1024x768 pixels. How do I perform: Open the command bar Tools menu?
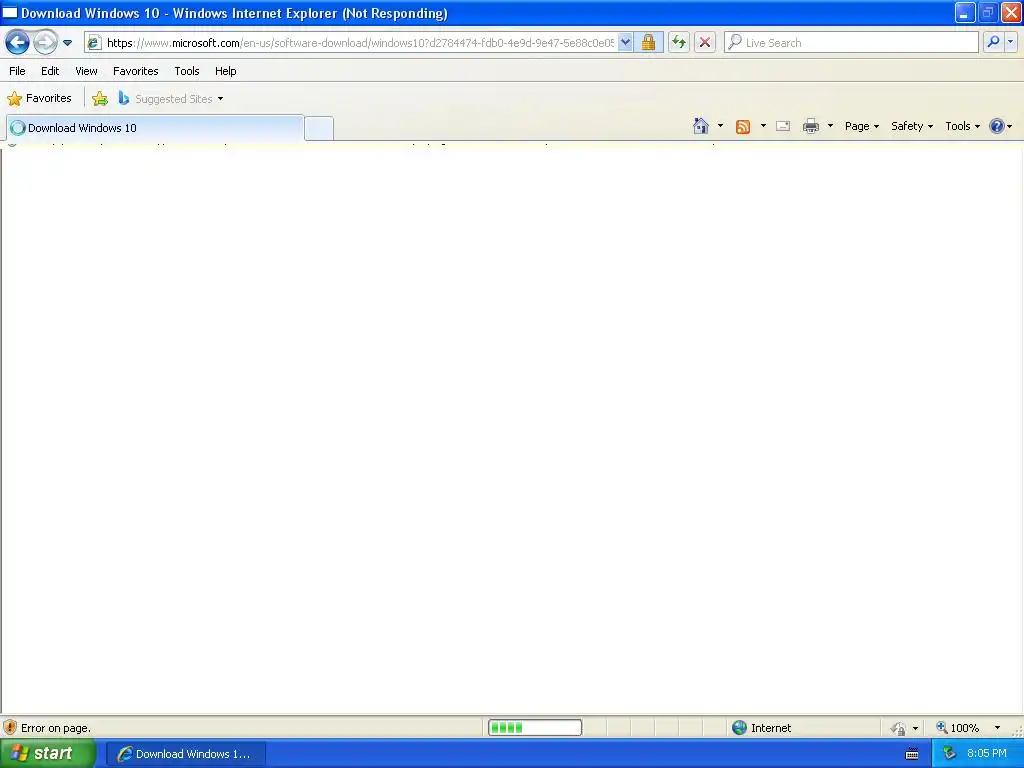tap(963, 126)
